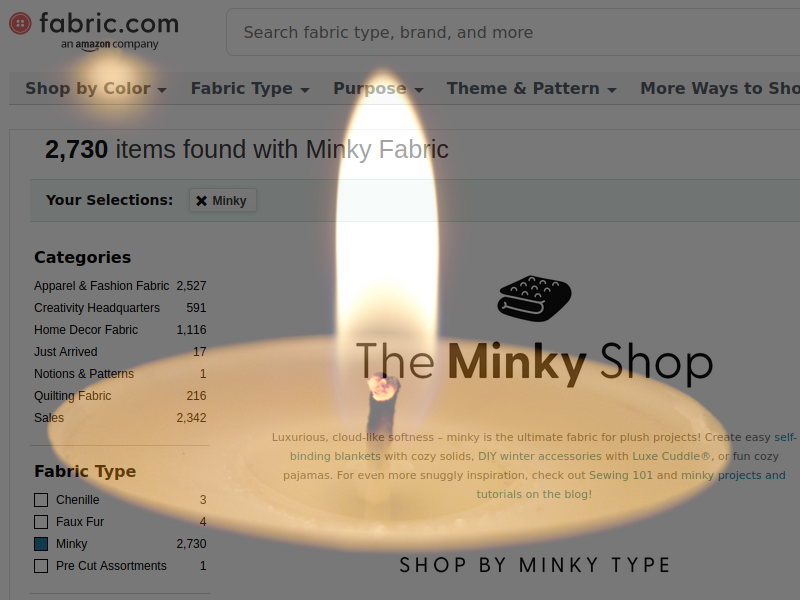Viewport: 800px width, 600px height.
Task: Tick the Pre Cut Assortments checkbox
Action: coord(41,566)
